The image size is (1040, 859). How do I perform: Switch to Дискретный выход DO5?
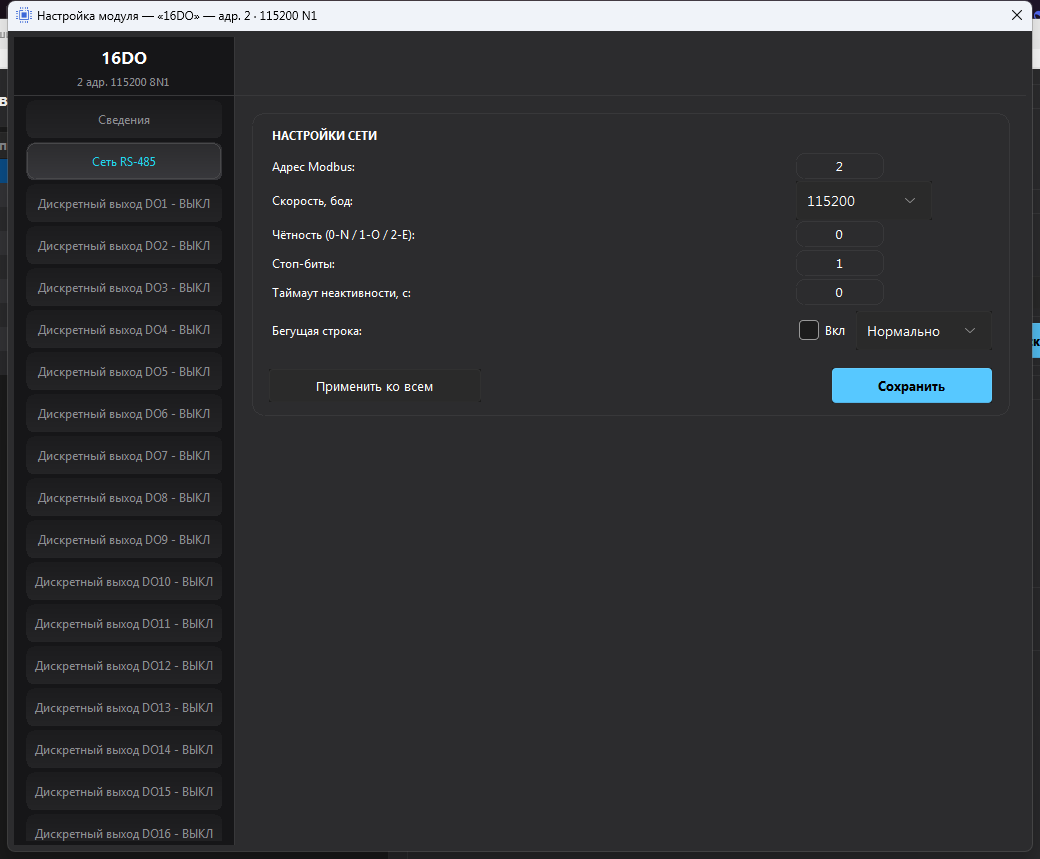click(124, 371)
